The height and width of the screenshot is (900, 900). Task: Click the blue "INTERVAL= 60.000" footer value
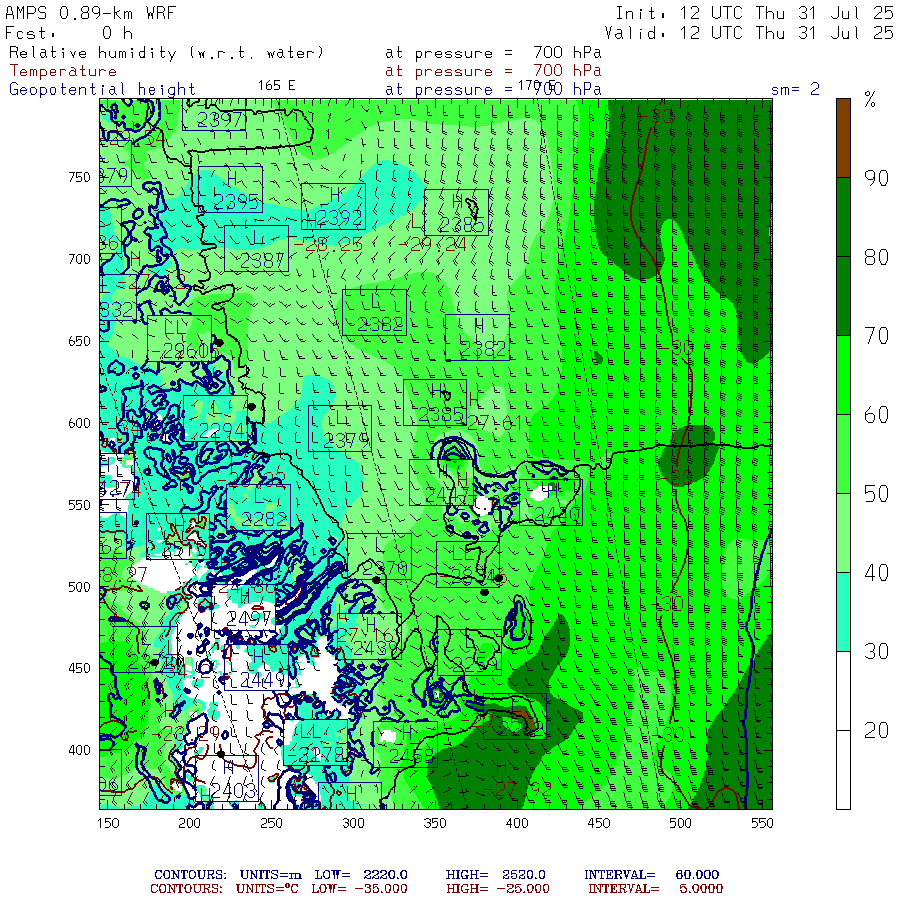point(651,875)
